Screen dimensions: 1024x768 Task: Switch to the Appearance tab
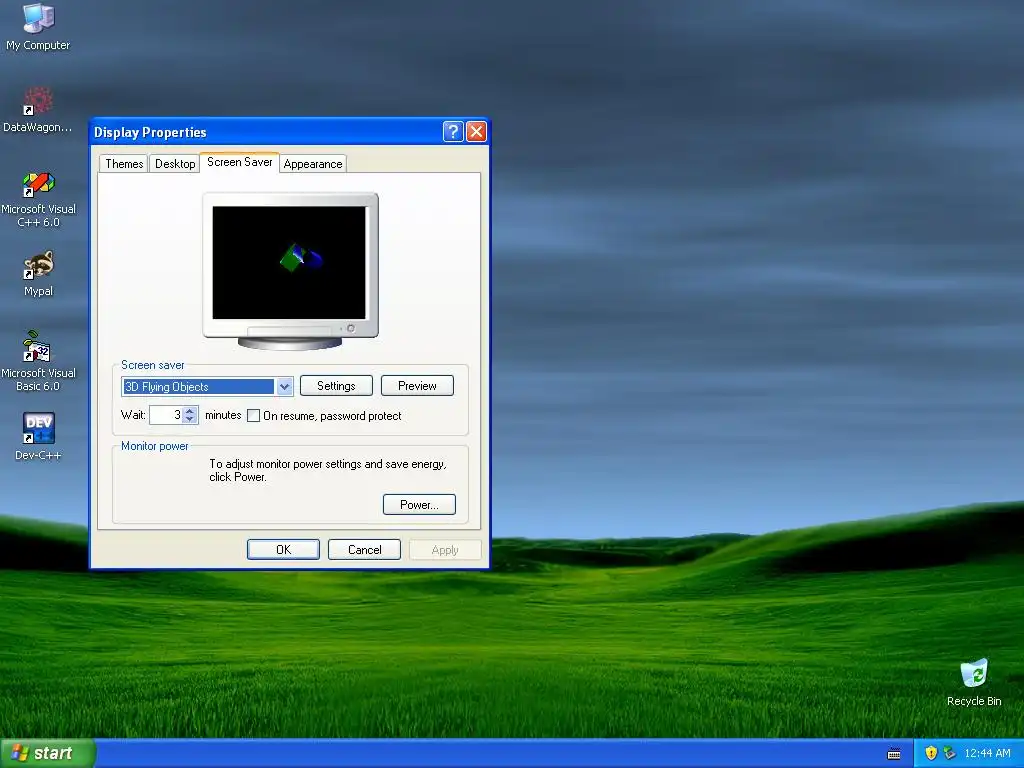(x=313, y=163)
